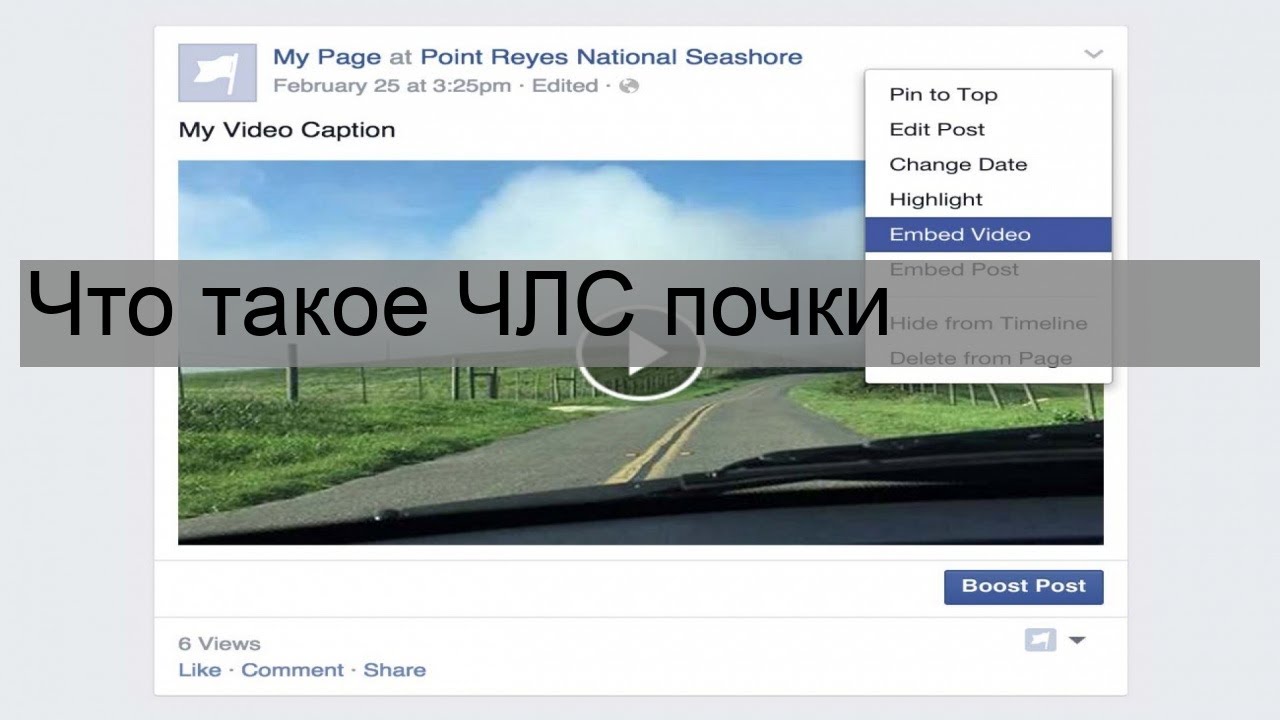Select Embed Video menu item
This screenshot has height=720, width=1280.
pos(988,235)
